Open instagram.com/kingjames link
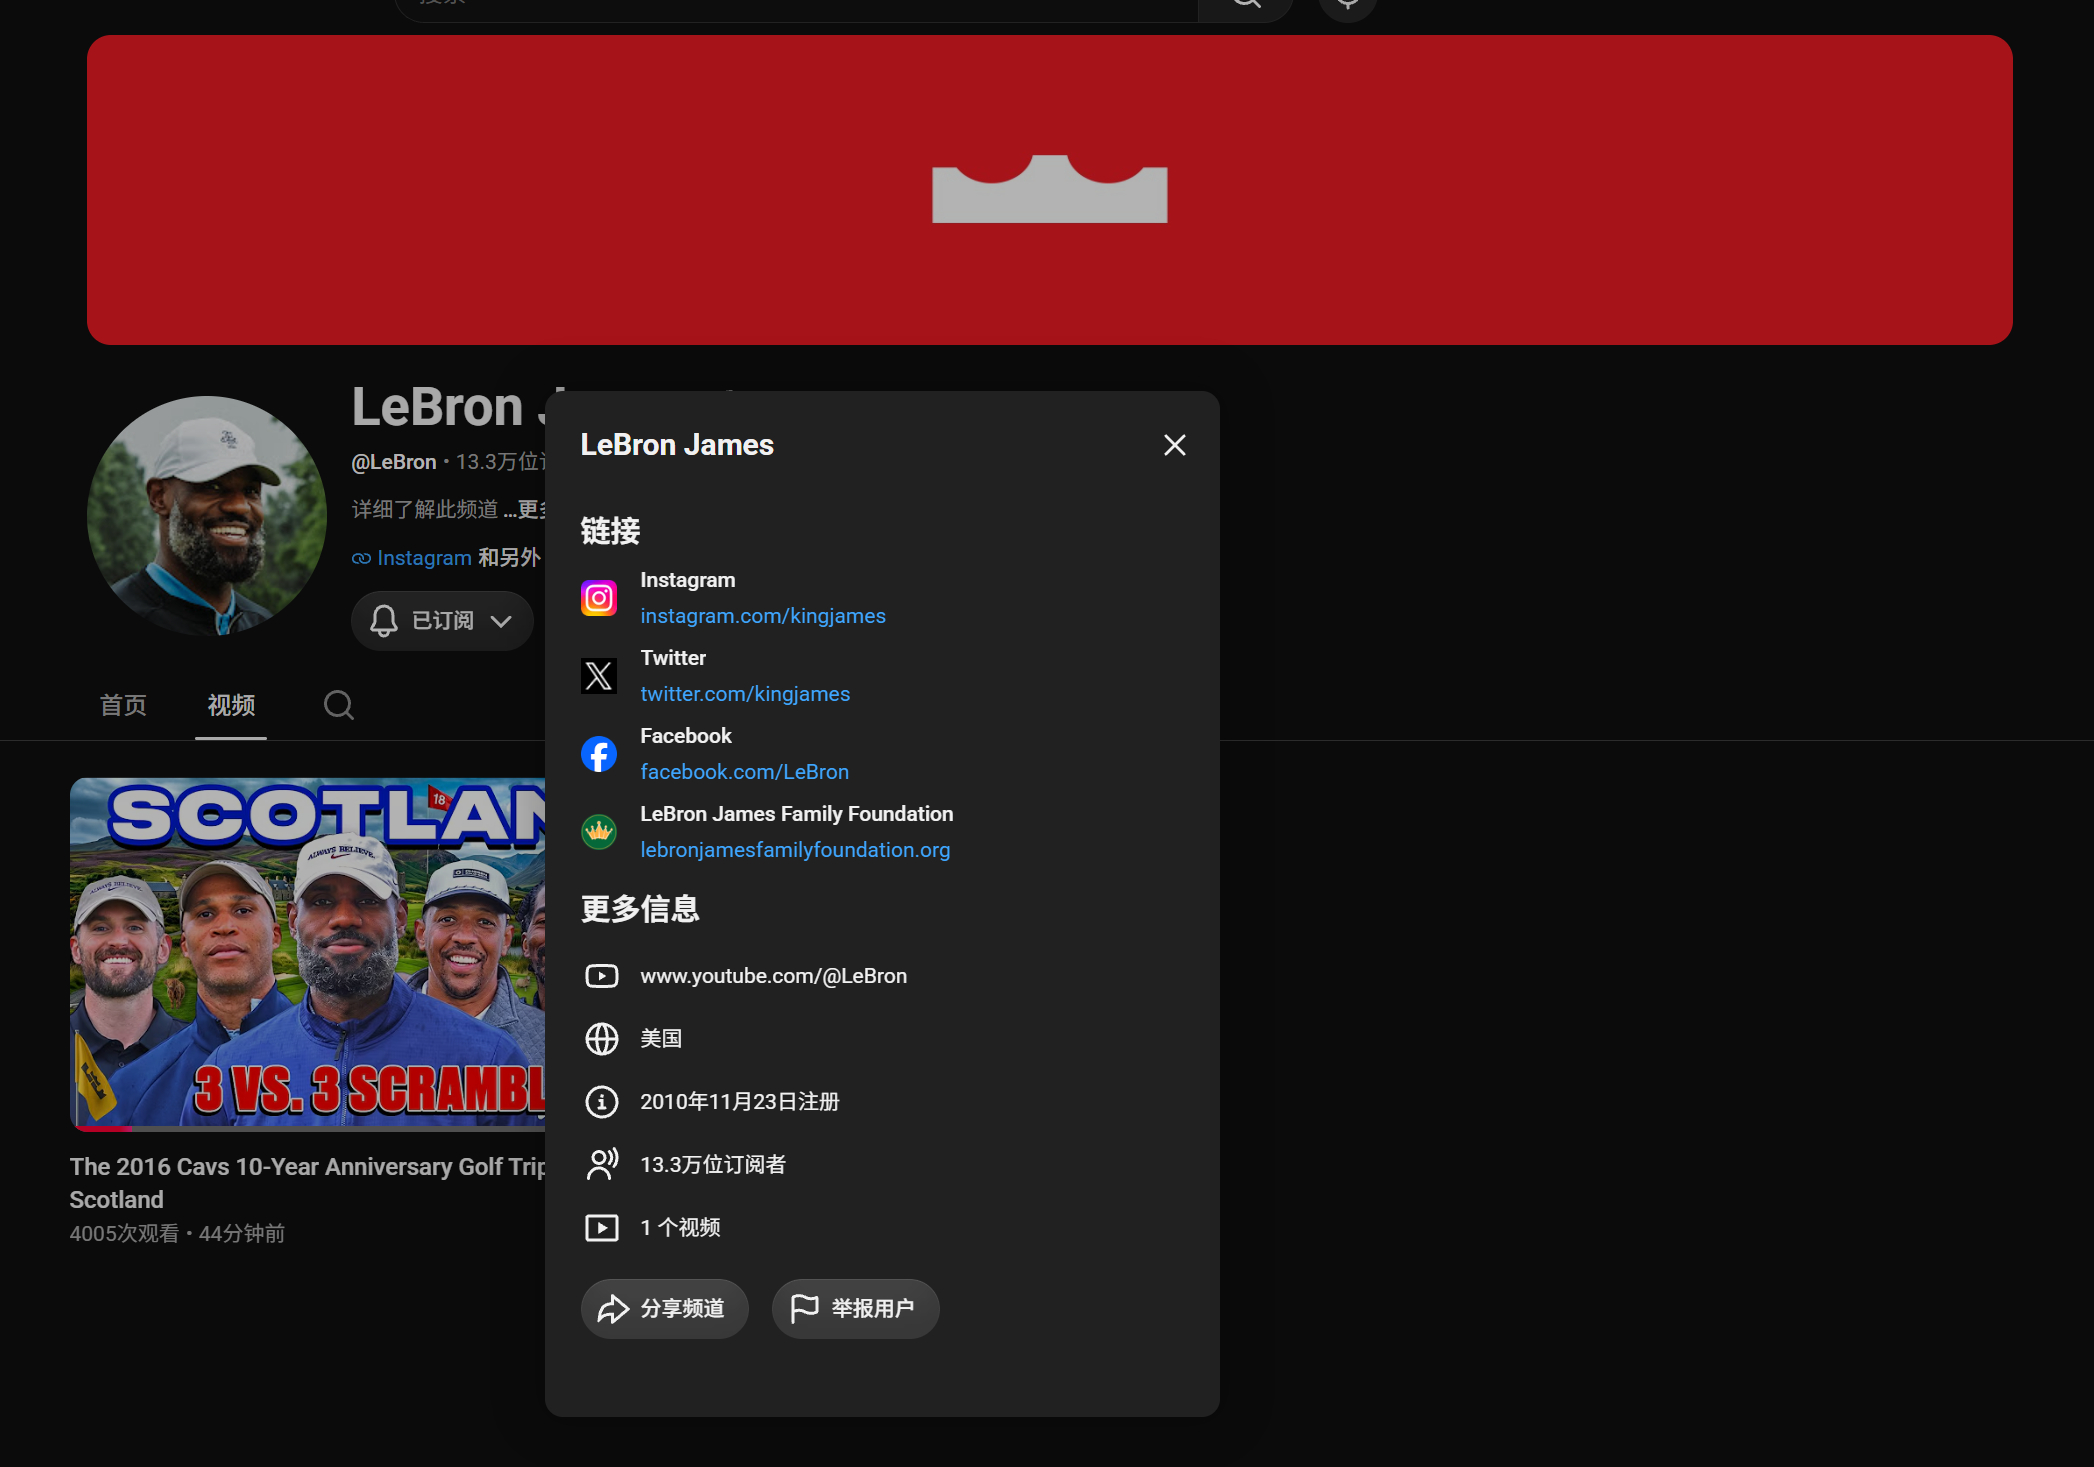The height and width of the screenshot is (1467, 2094). pos(763,616)
